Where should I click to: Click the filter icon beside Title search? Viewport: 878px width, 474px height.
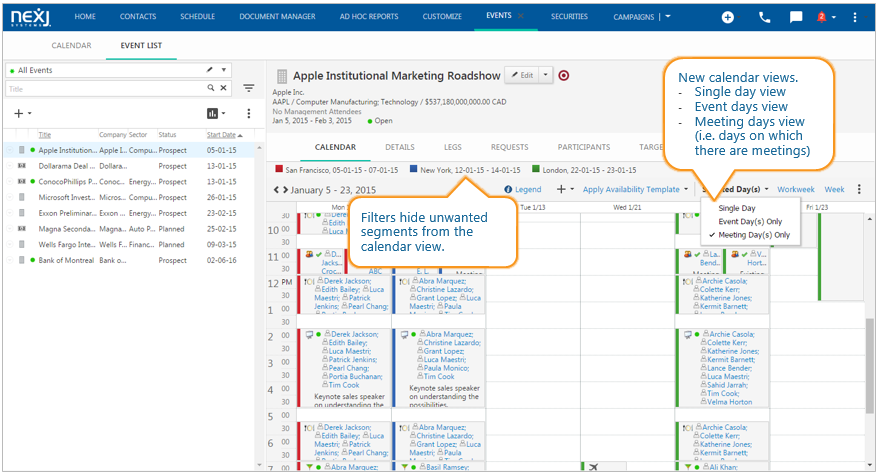click(249, 88)
